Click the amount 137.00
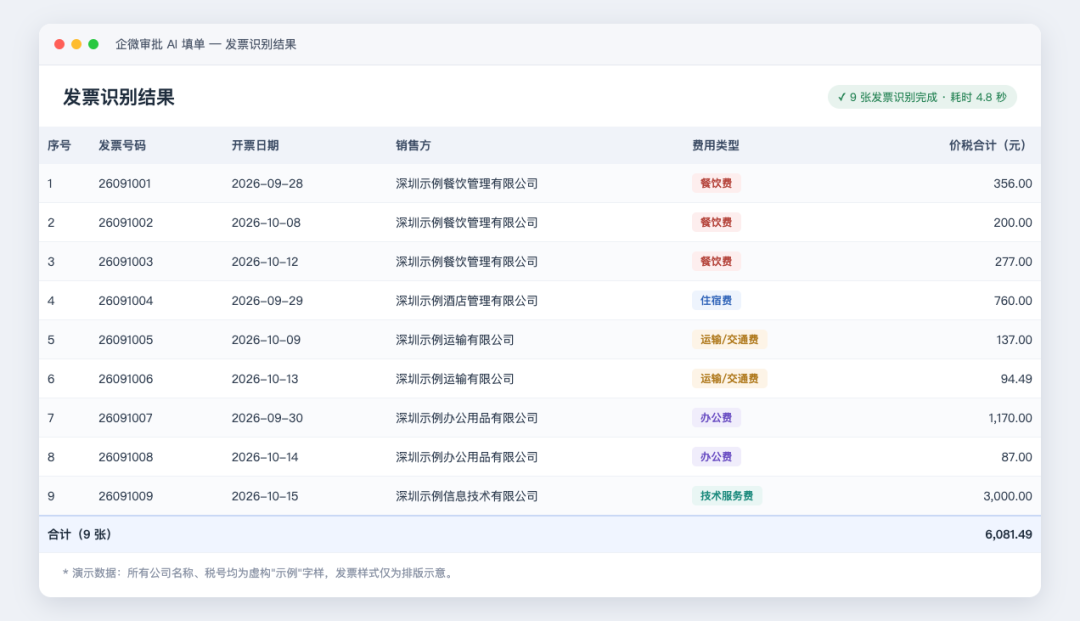The width and height of the screenshot is (1080, 621). coord(1014,340)
